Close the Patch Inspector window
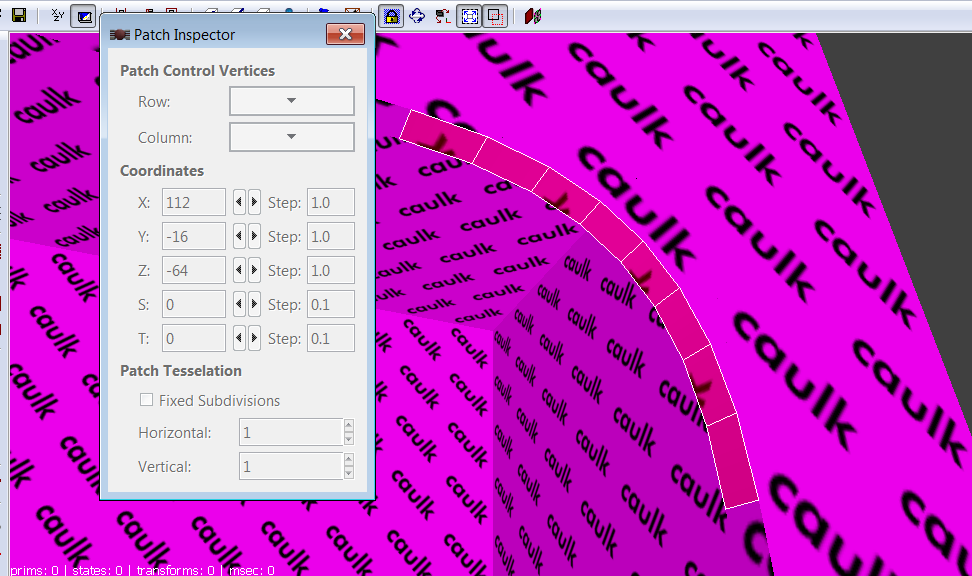 pyautogui.click(x=345, y=35)
